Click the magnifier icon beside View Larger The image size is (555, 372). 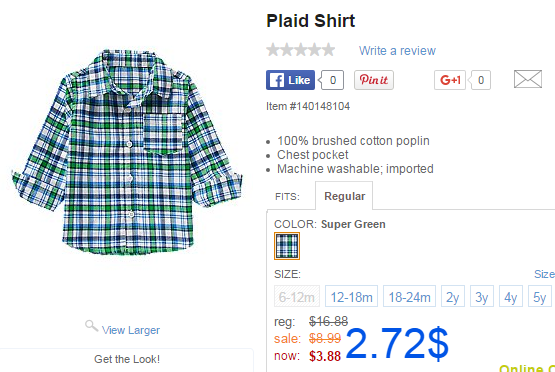[x=91, y=326]
